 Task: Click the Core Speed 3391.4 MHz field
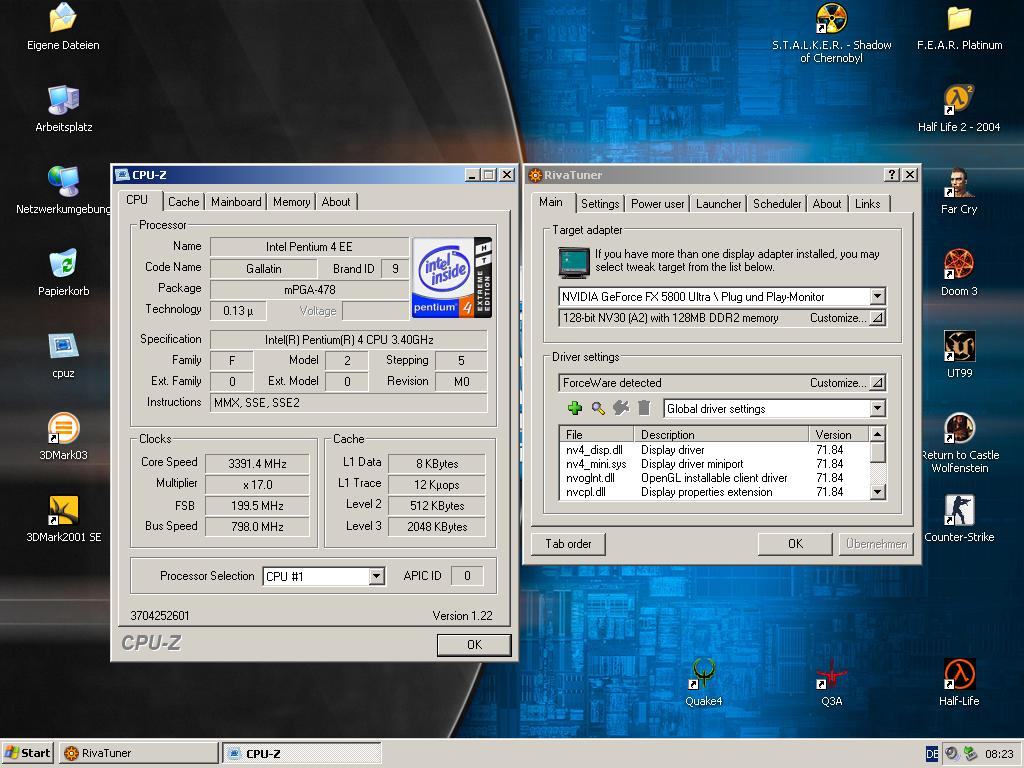(257, 464)
